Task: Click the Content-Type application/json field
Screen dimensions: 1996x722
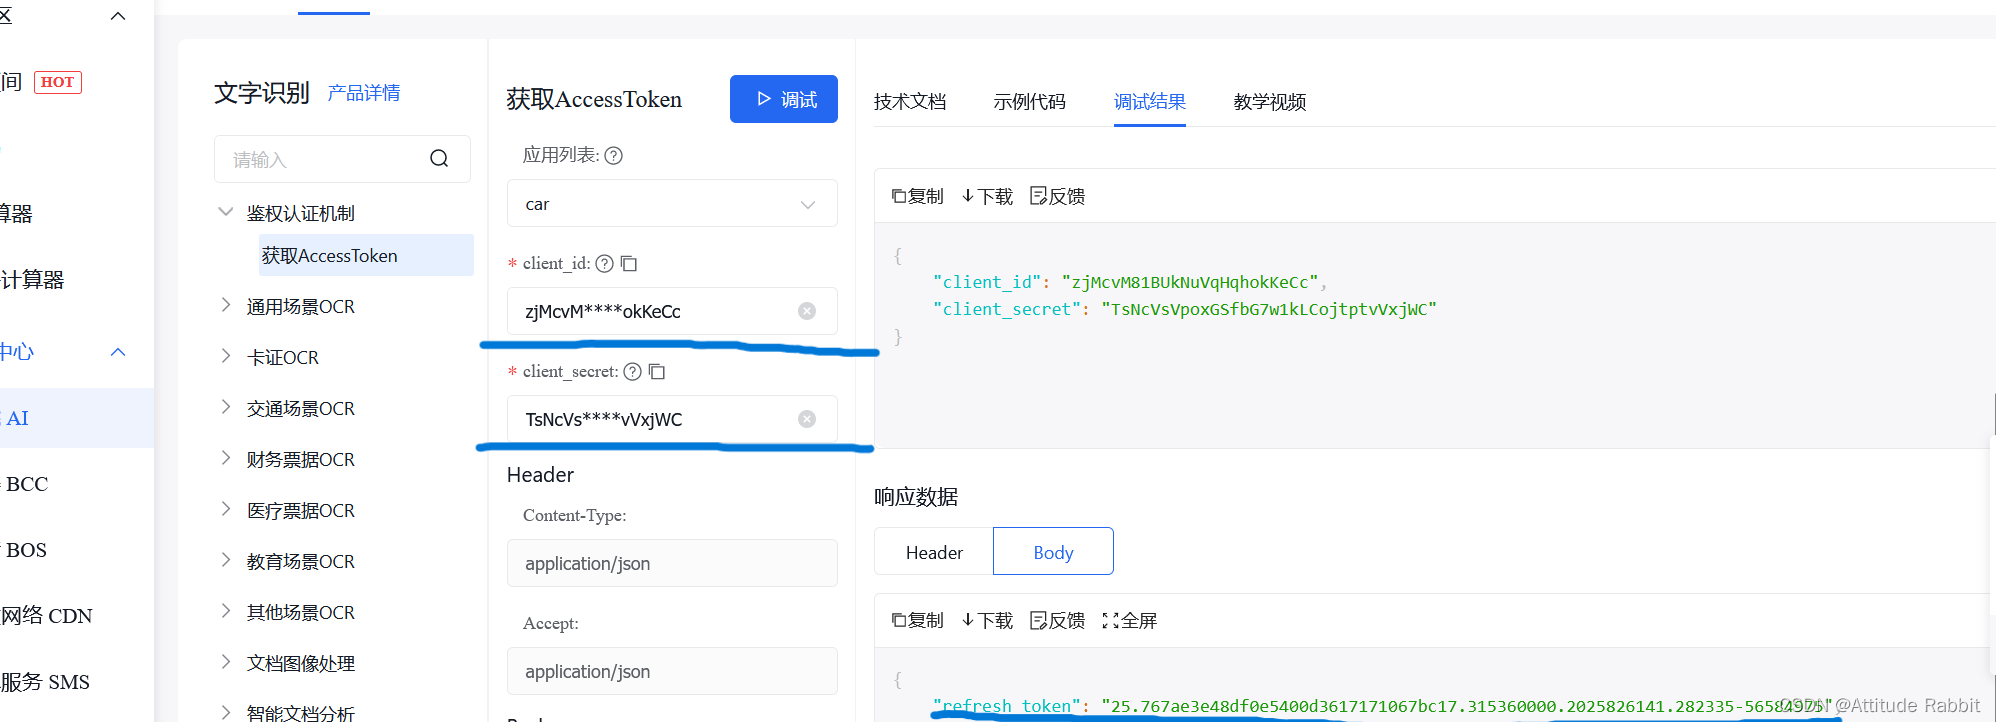Action: click(x=672, y=563)
